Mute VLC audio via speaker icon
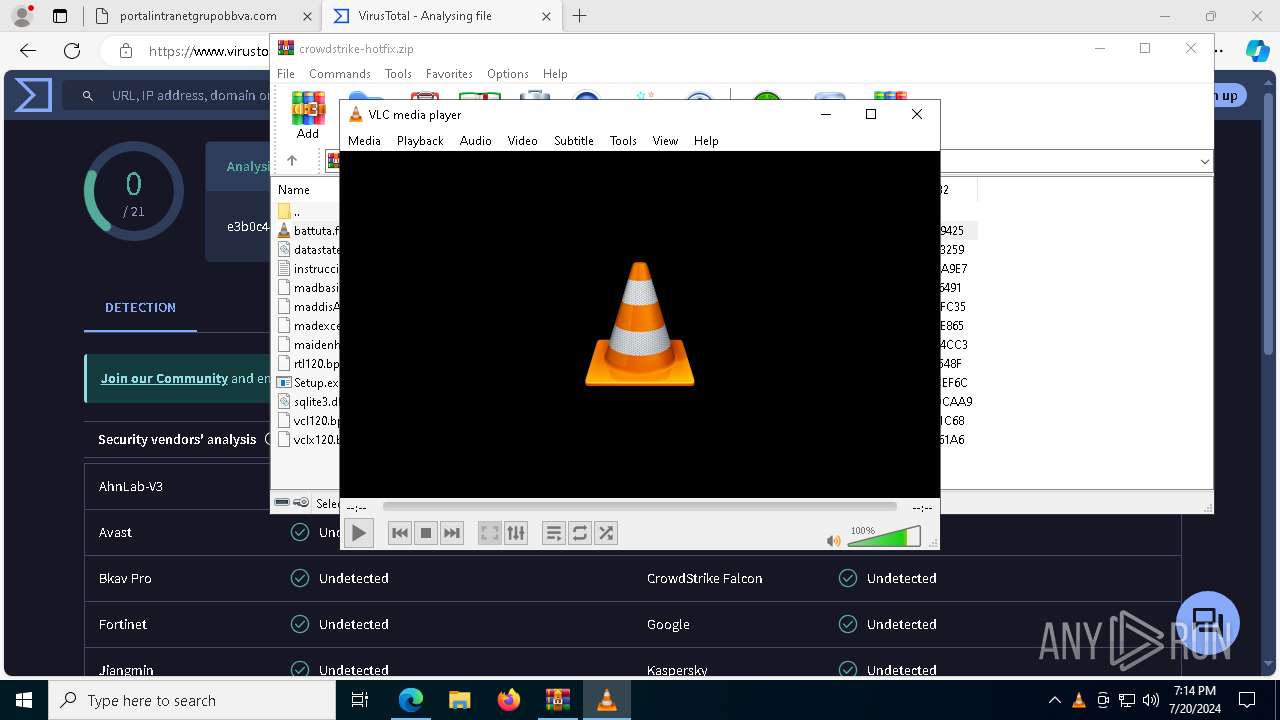1280x720 pixels. pyautogui.click(x=834, y=540)
